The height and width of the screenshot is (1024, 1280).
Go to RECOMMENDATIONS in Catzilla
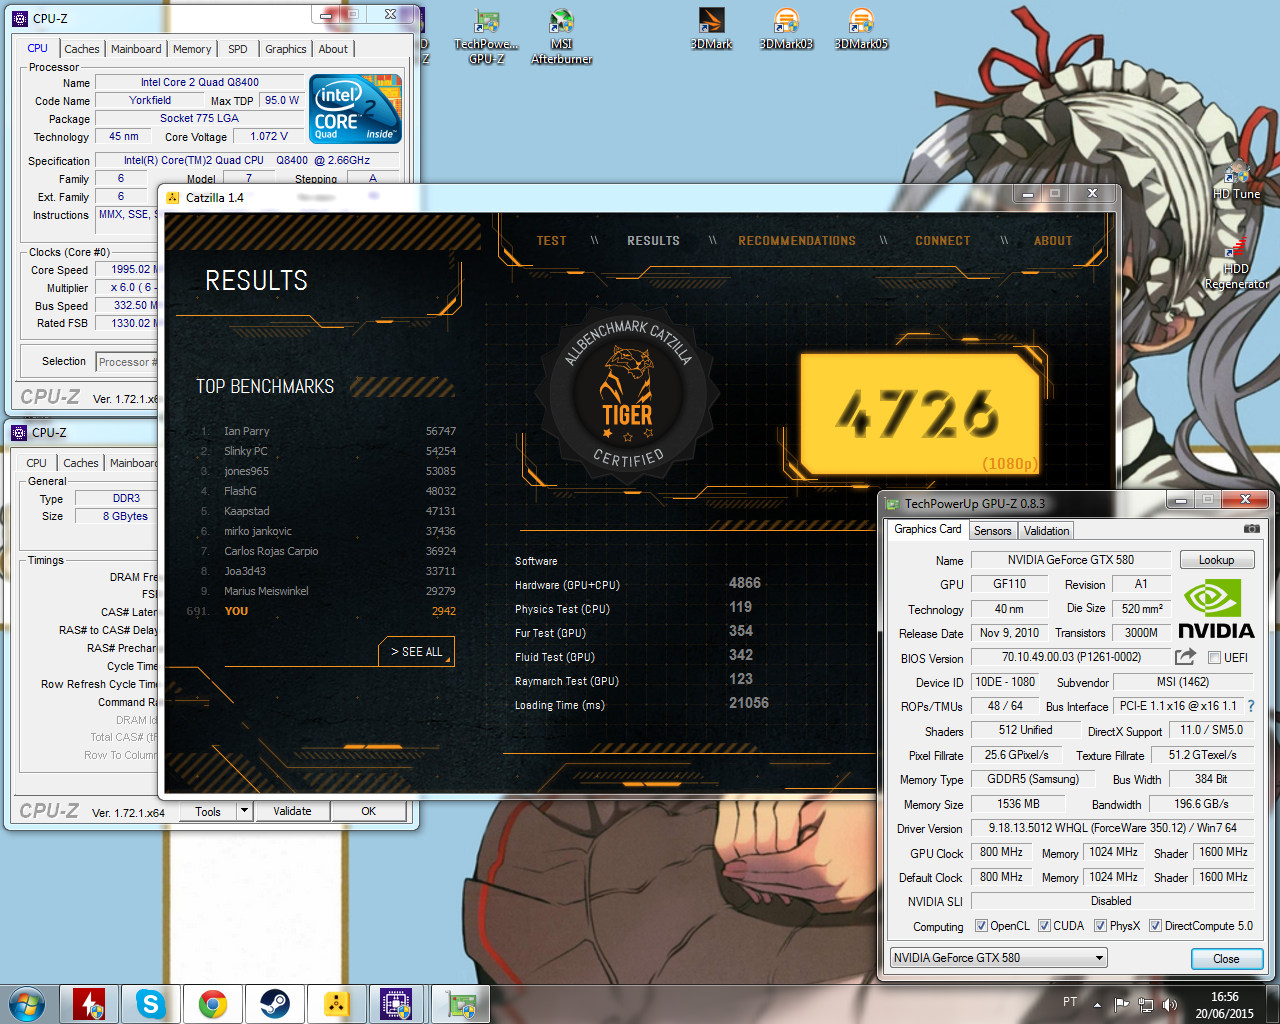tap(797, 241)
